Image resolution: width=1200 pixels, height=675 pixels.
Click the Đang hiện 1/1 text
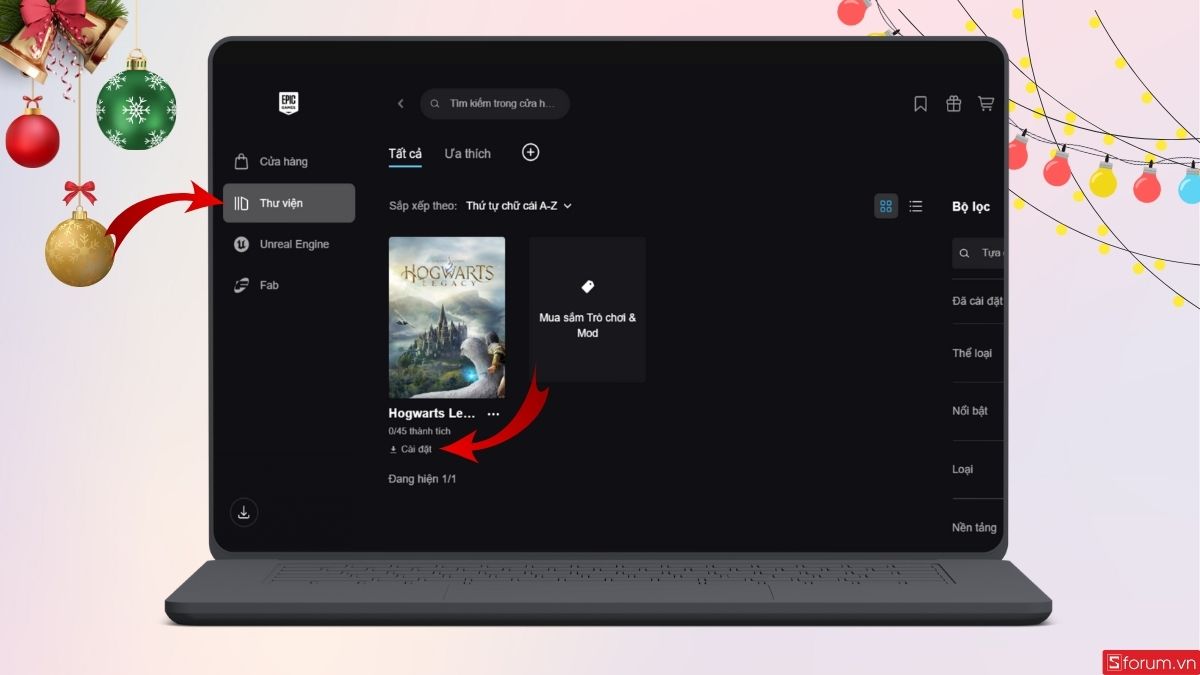click(422, 479)
